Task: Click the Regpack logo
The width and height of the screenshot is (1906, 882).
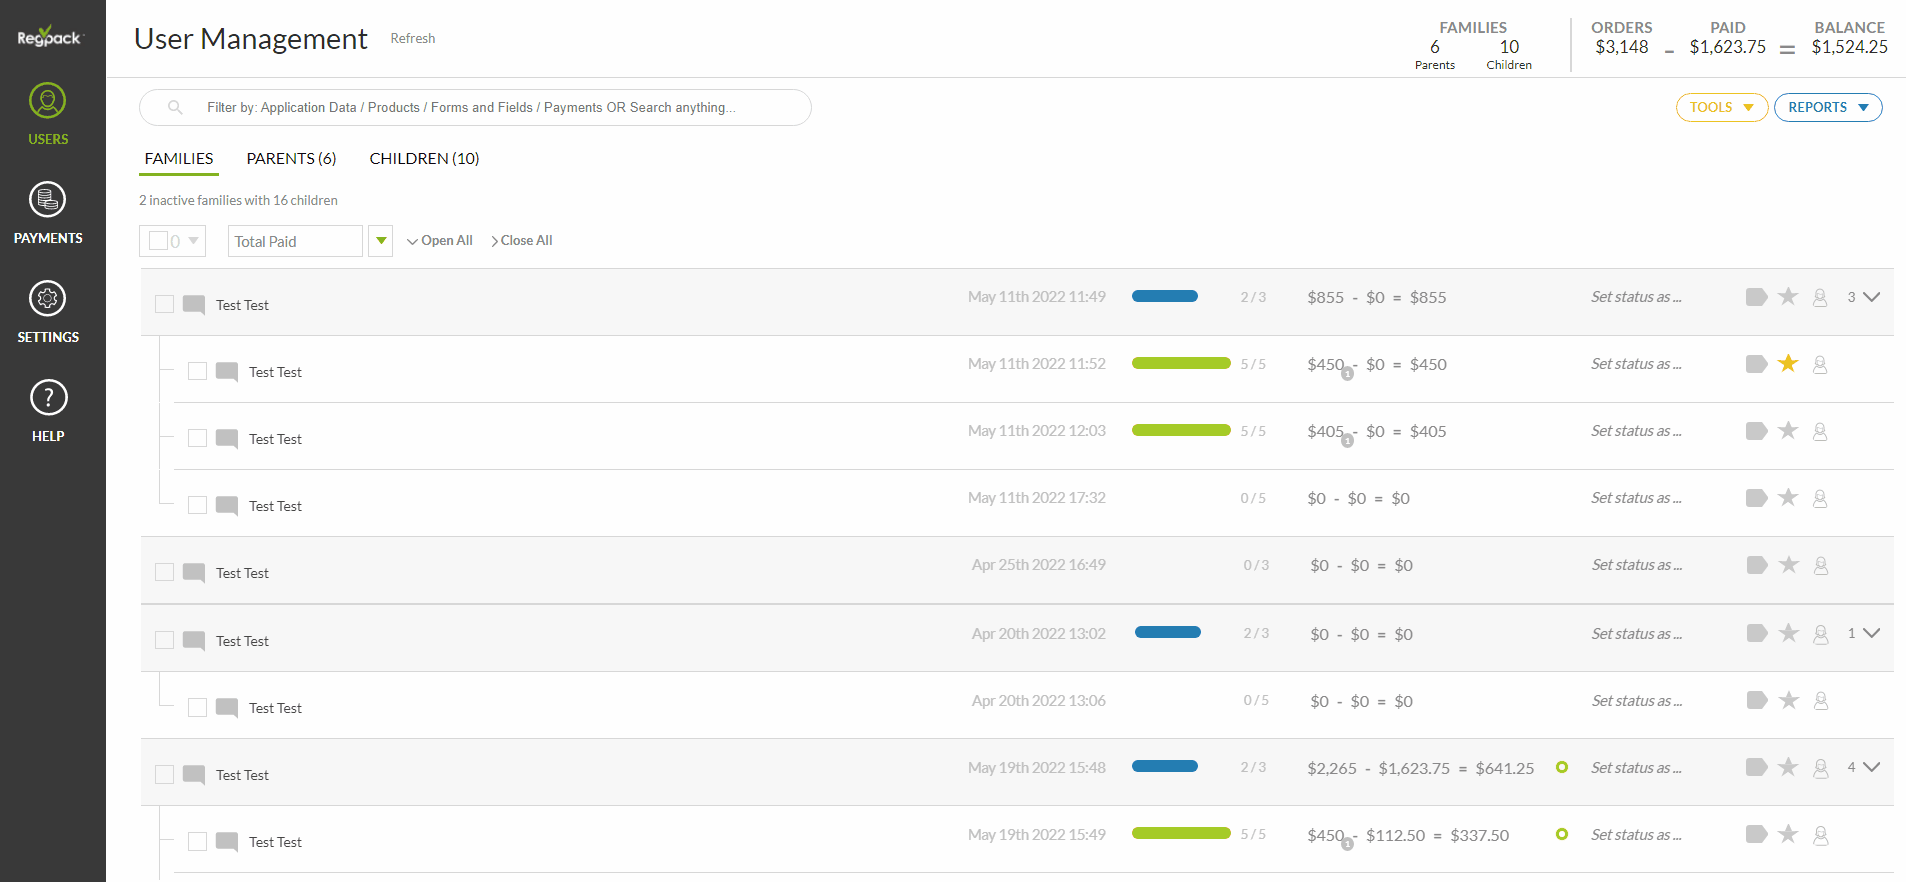Action: pos(50,37)
